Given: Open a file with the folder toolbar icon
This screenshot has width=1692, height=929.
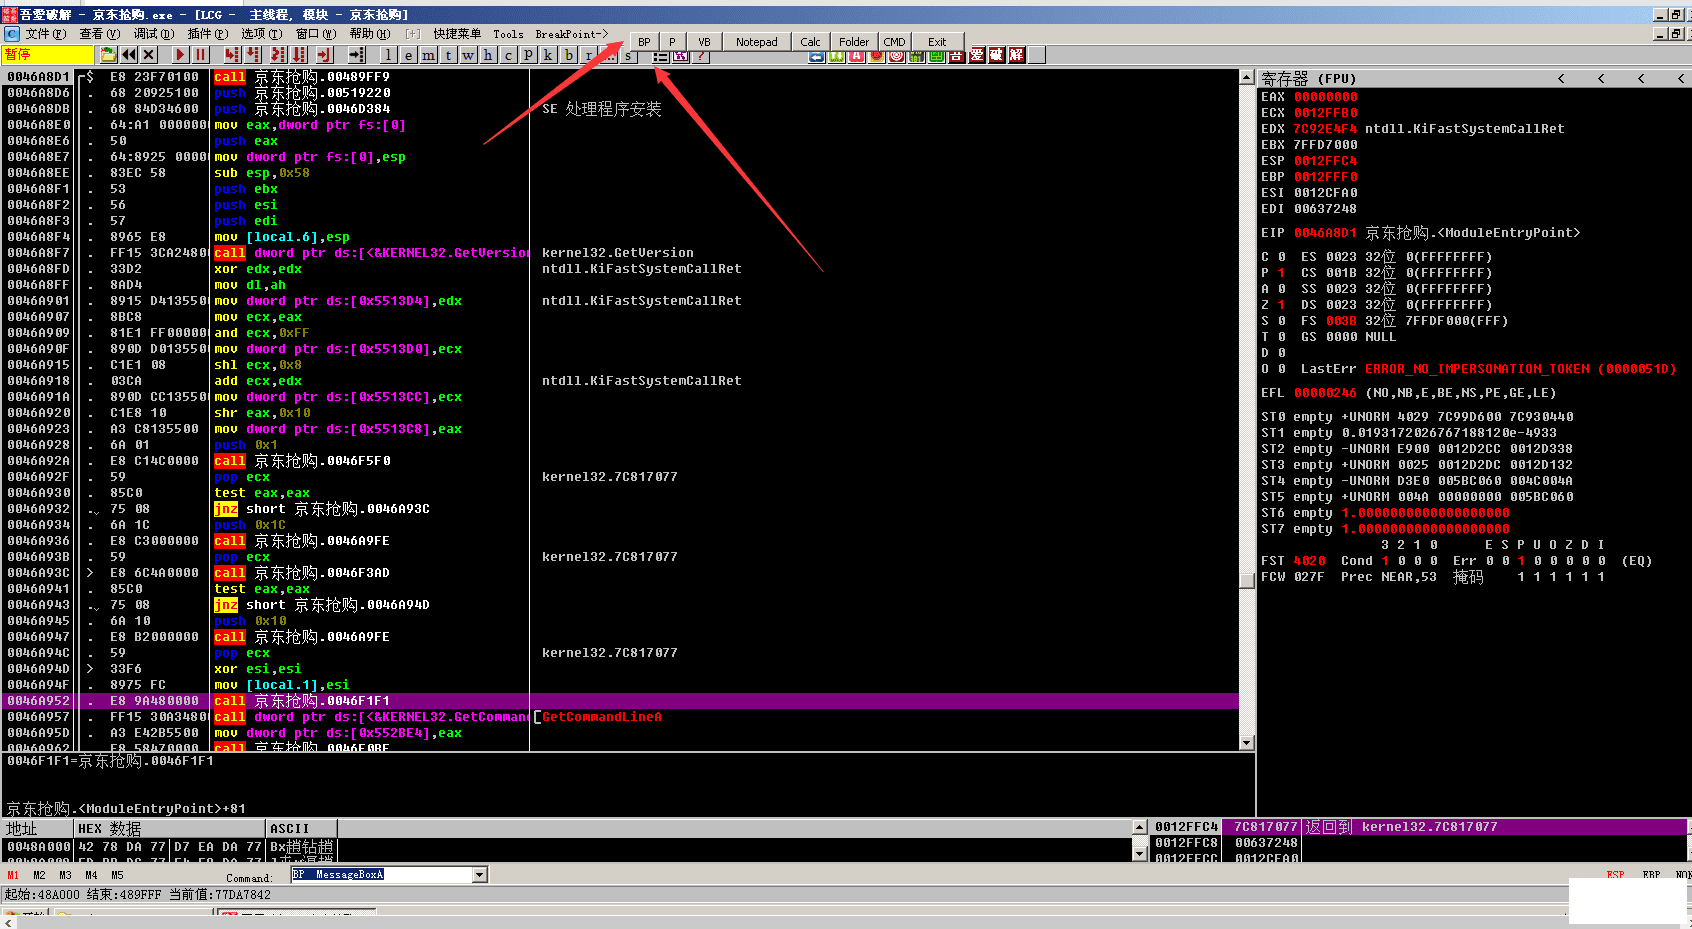Looking at the screenshot, I should [x=108, y=55].
